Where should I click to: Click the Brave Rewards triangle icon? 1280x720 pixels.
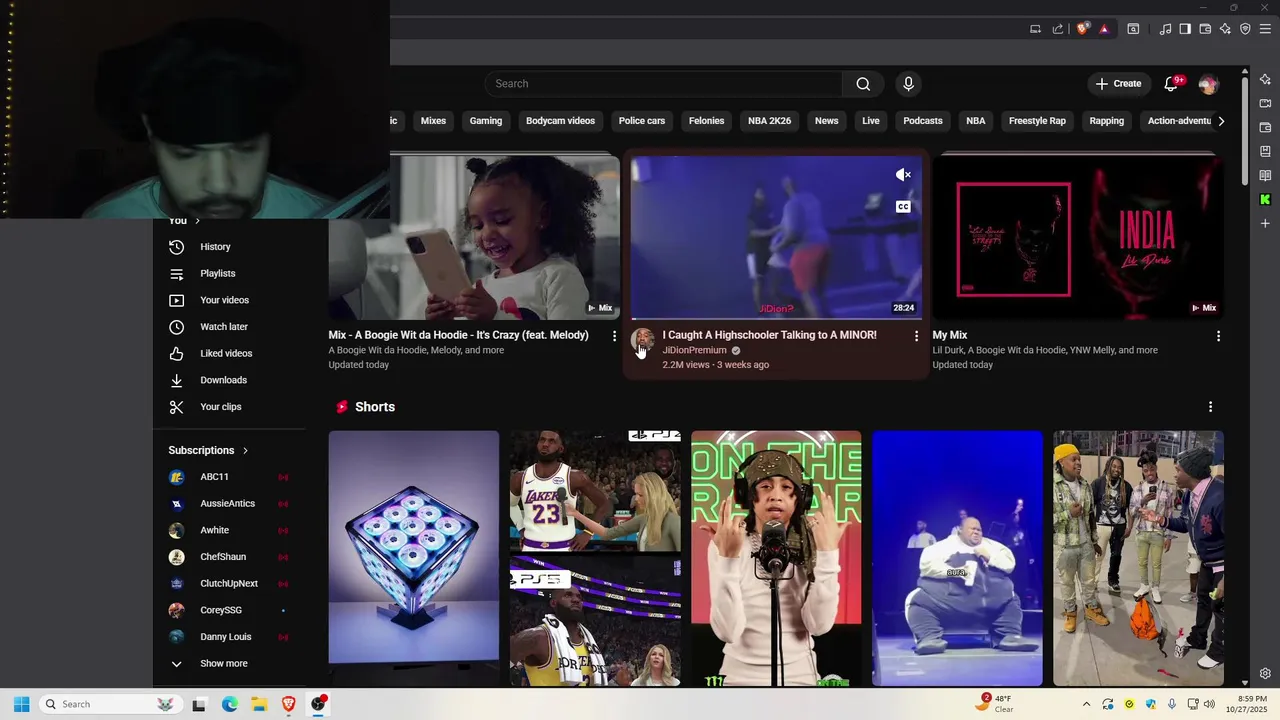[x=1104, y=29]
